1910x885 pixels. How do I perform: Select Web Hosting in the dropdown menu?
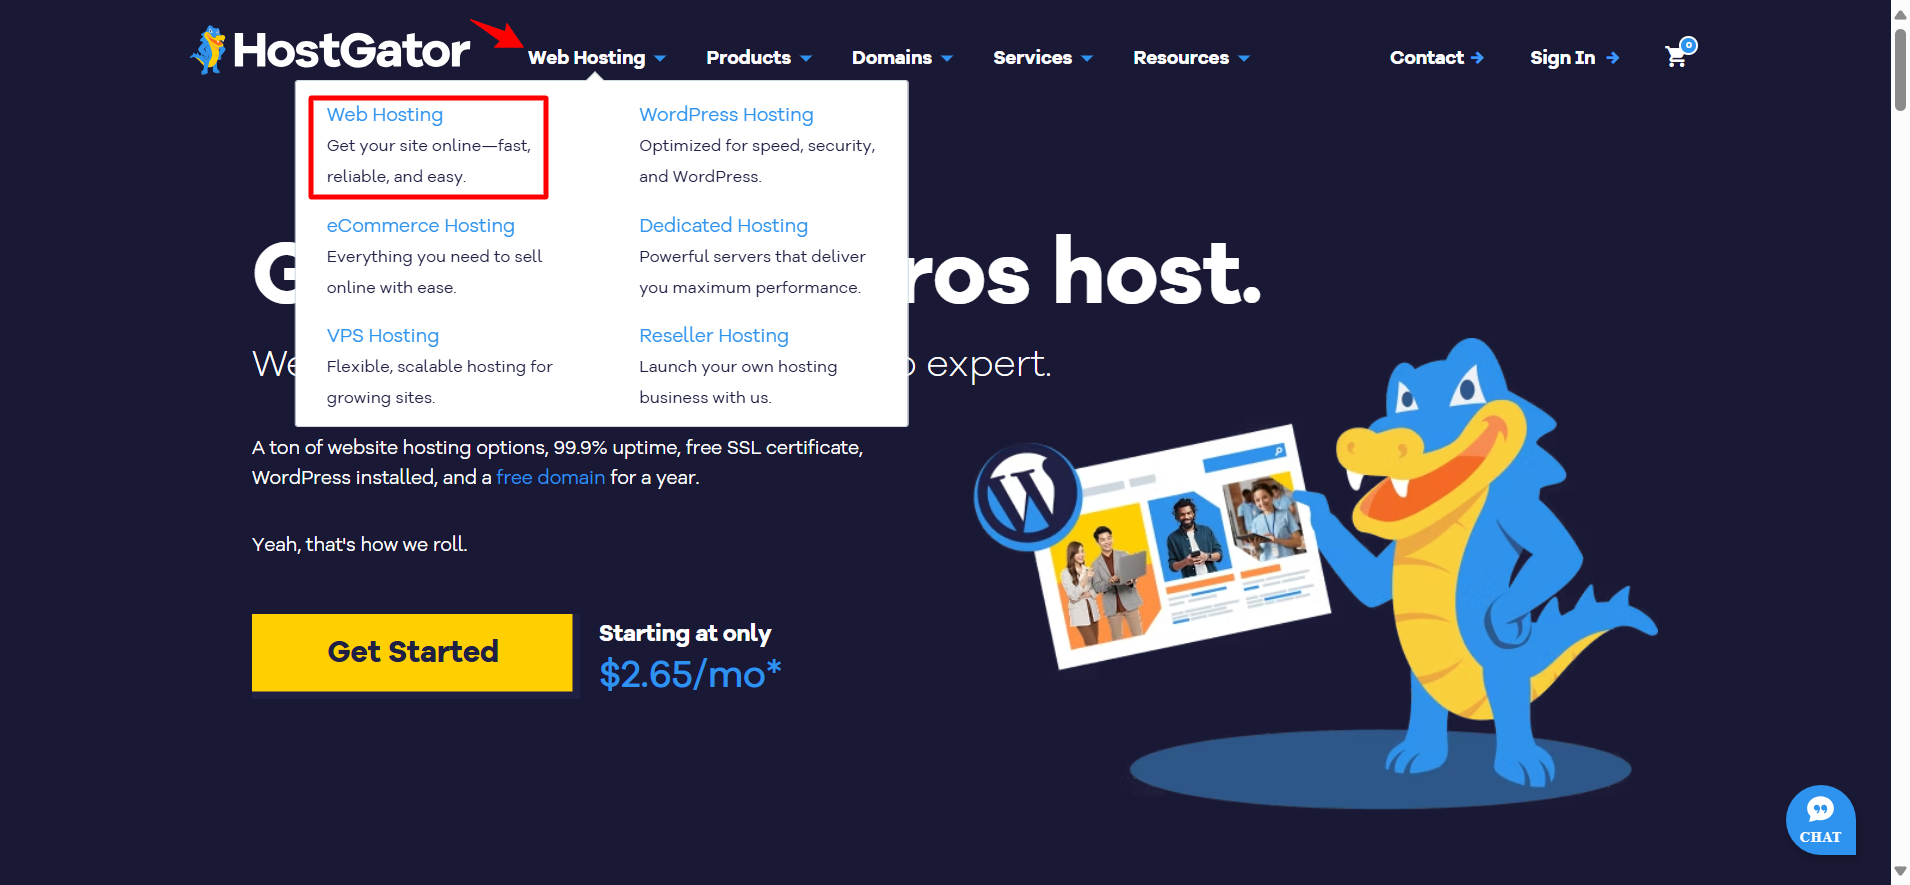385,115
